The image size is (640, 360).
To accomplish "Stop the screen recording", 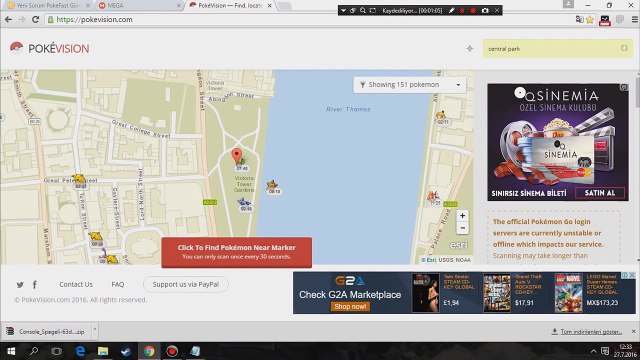I will click(473, 11).
